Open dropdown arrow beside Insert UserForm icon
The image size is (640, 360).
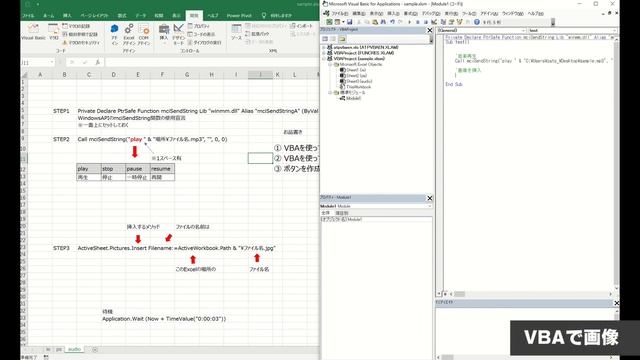tap(343, 22)
